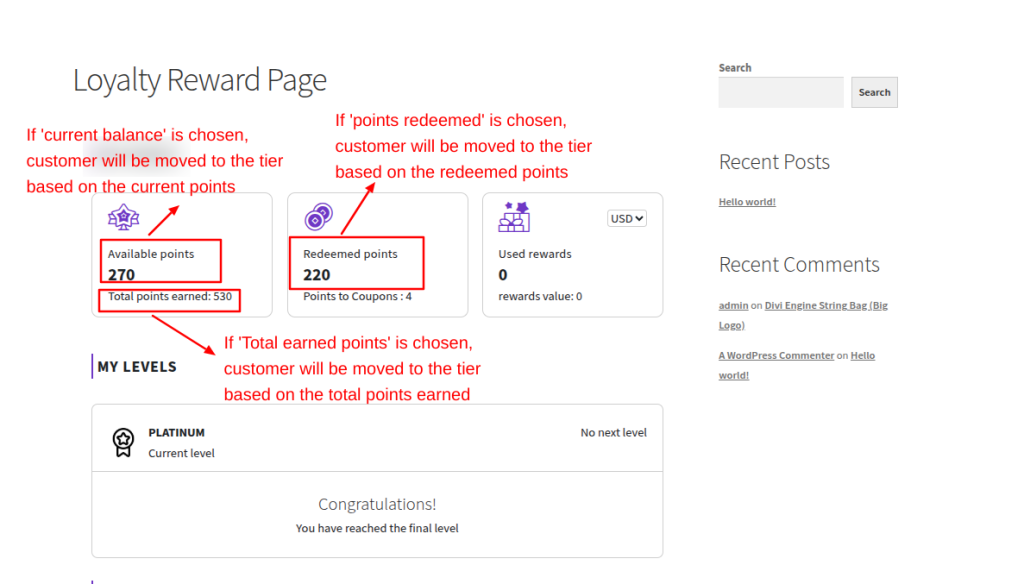
Task: Click the Loyalty Reward Page title
Action: [x=200, y=80]
